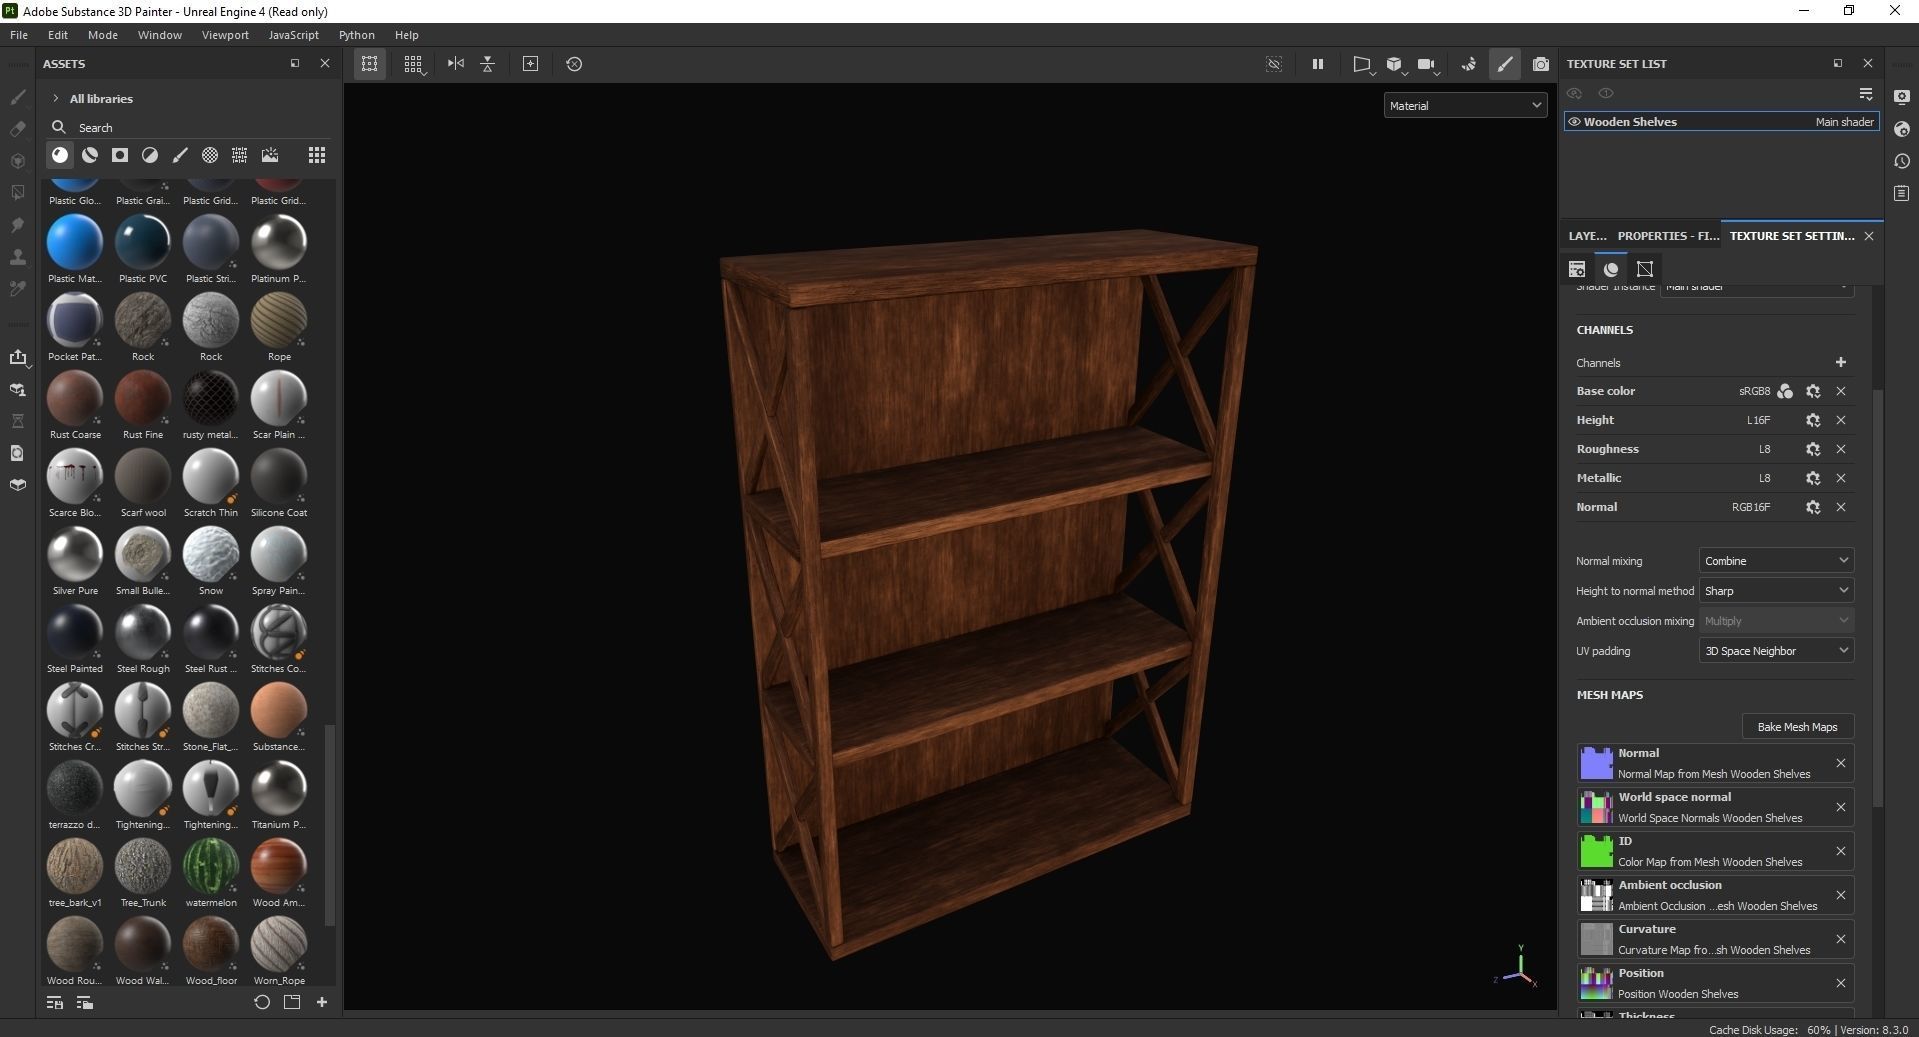Open the Normal mixing Combine dropdown
The height and width of the screenshot is (1037, 1919).
[1776, 561]
